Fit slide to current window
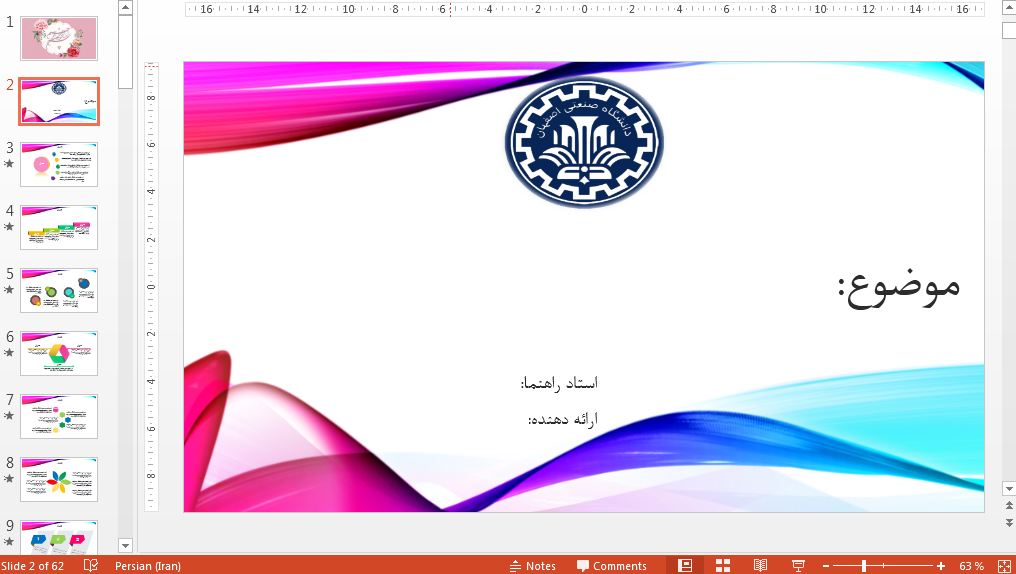Screen dimensions: 1016x574 coord(1004,566)
